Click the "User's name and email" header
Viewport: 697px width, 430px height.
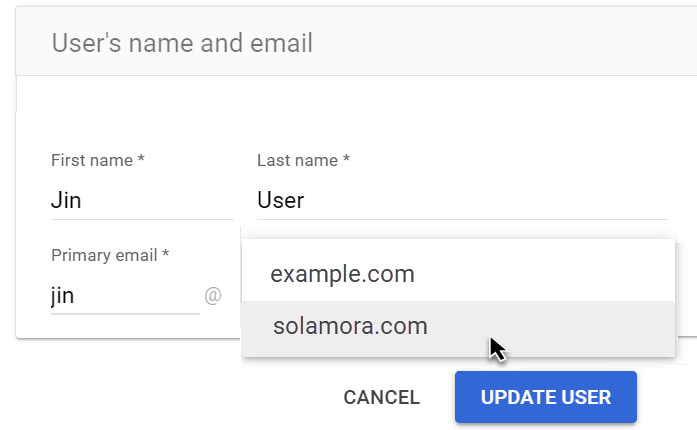(182, 43)
